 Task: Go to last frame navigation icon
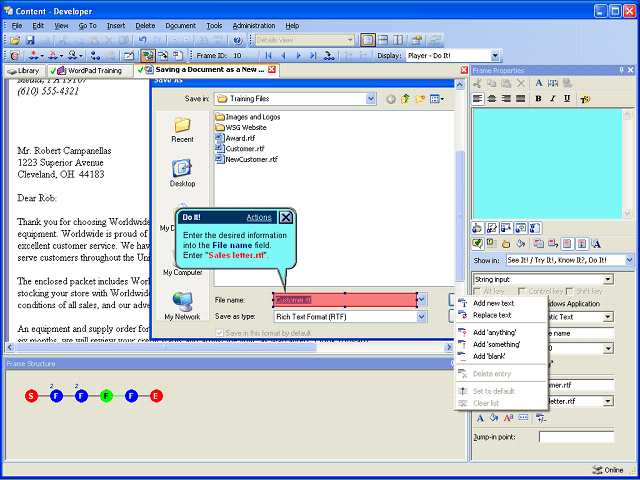coord(313,56)
